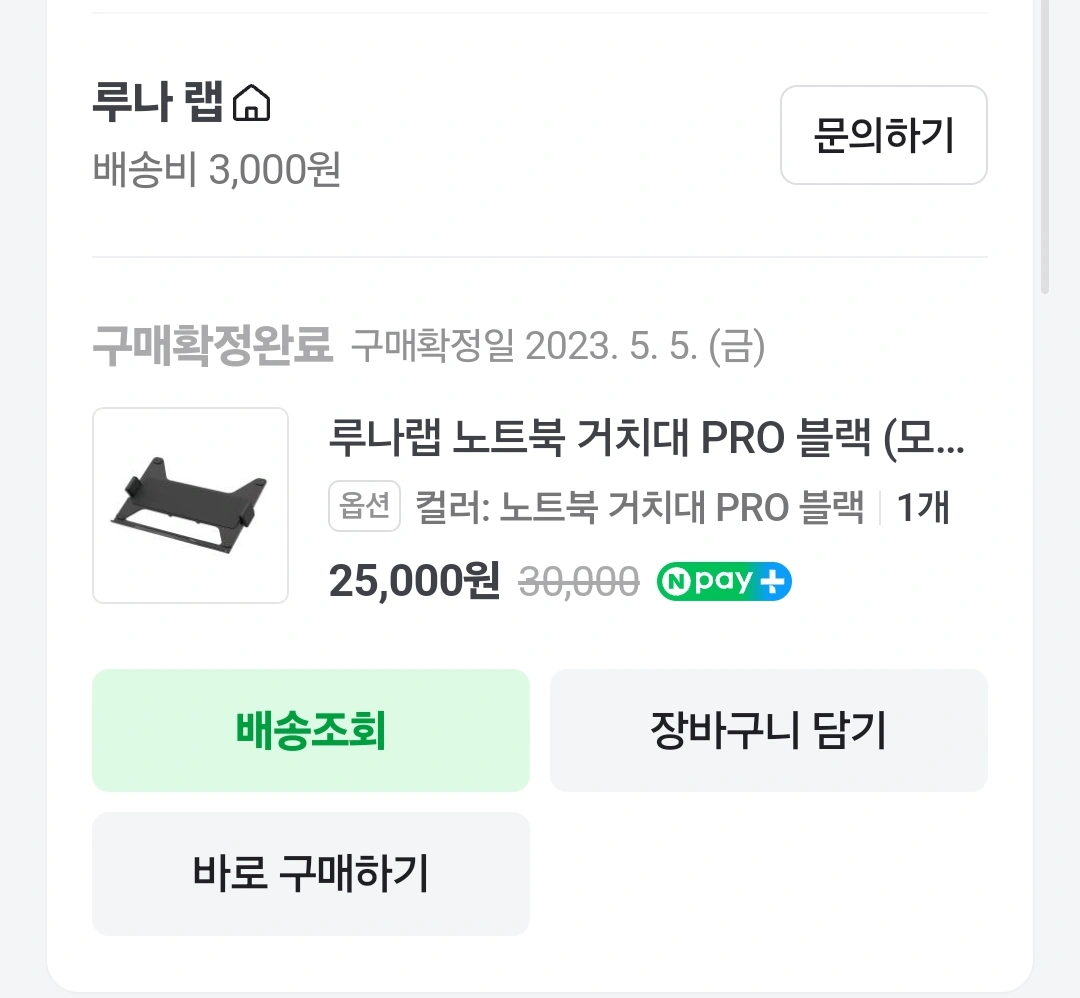Click the page's vertical scrollbar thumb
The width and height of the screenshot is (1080, 998).
(x=1045, y=147)
